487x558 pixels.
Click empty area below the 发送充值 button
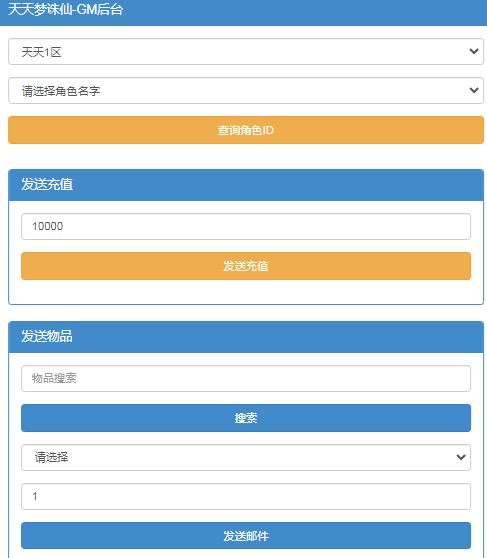coord(246,292)
